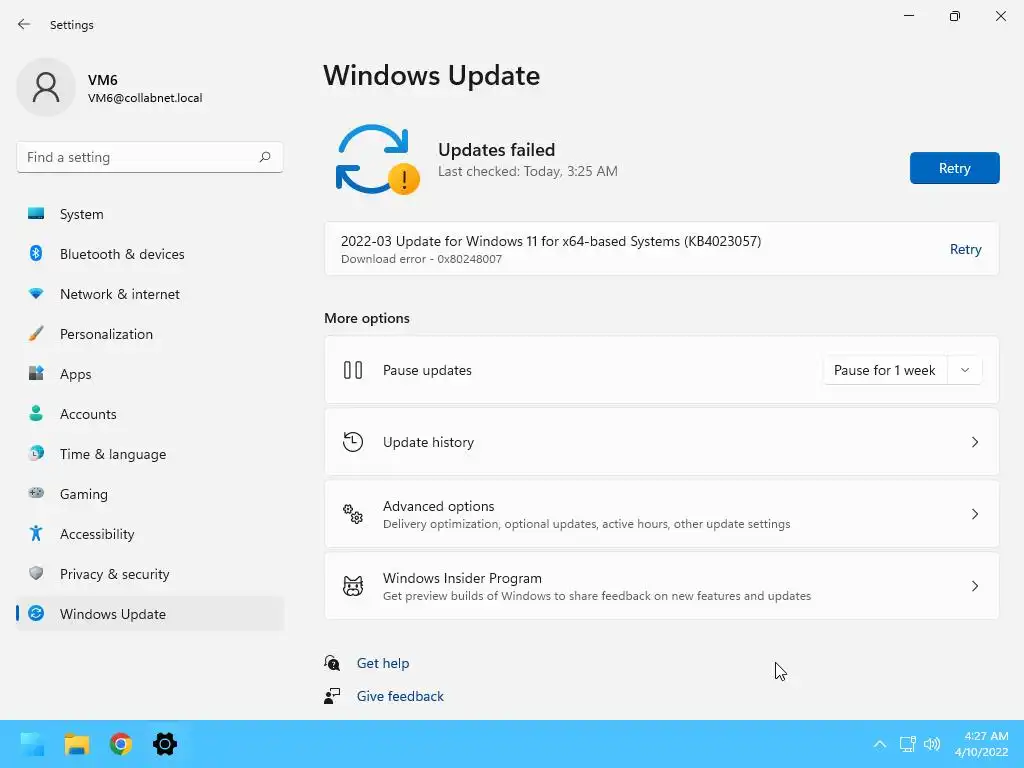Select Accessibility category
This screenshot has width=1024, height=768.
click(x=150, y=534)
